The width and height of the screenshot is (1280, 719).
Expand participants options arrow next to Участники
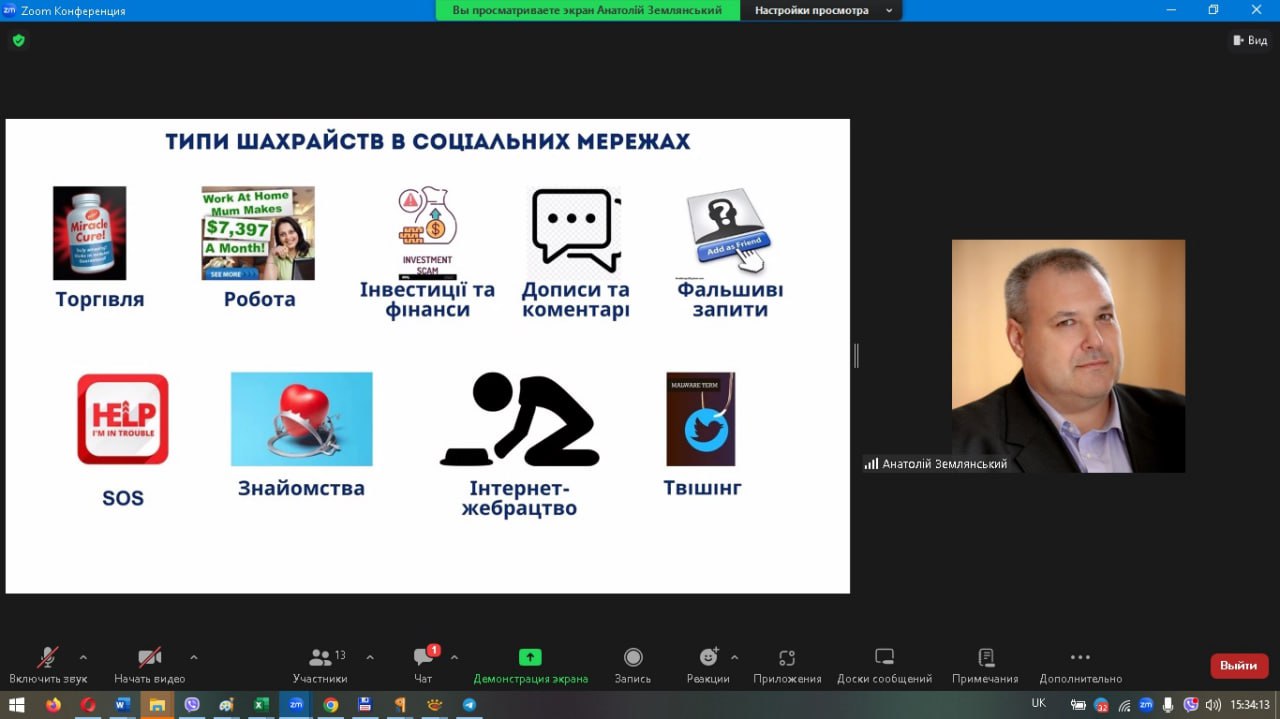coord(370,657)
